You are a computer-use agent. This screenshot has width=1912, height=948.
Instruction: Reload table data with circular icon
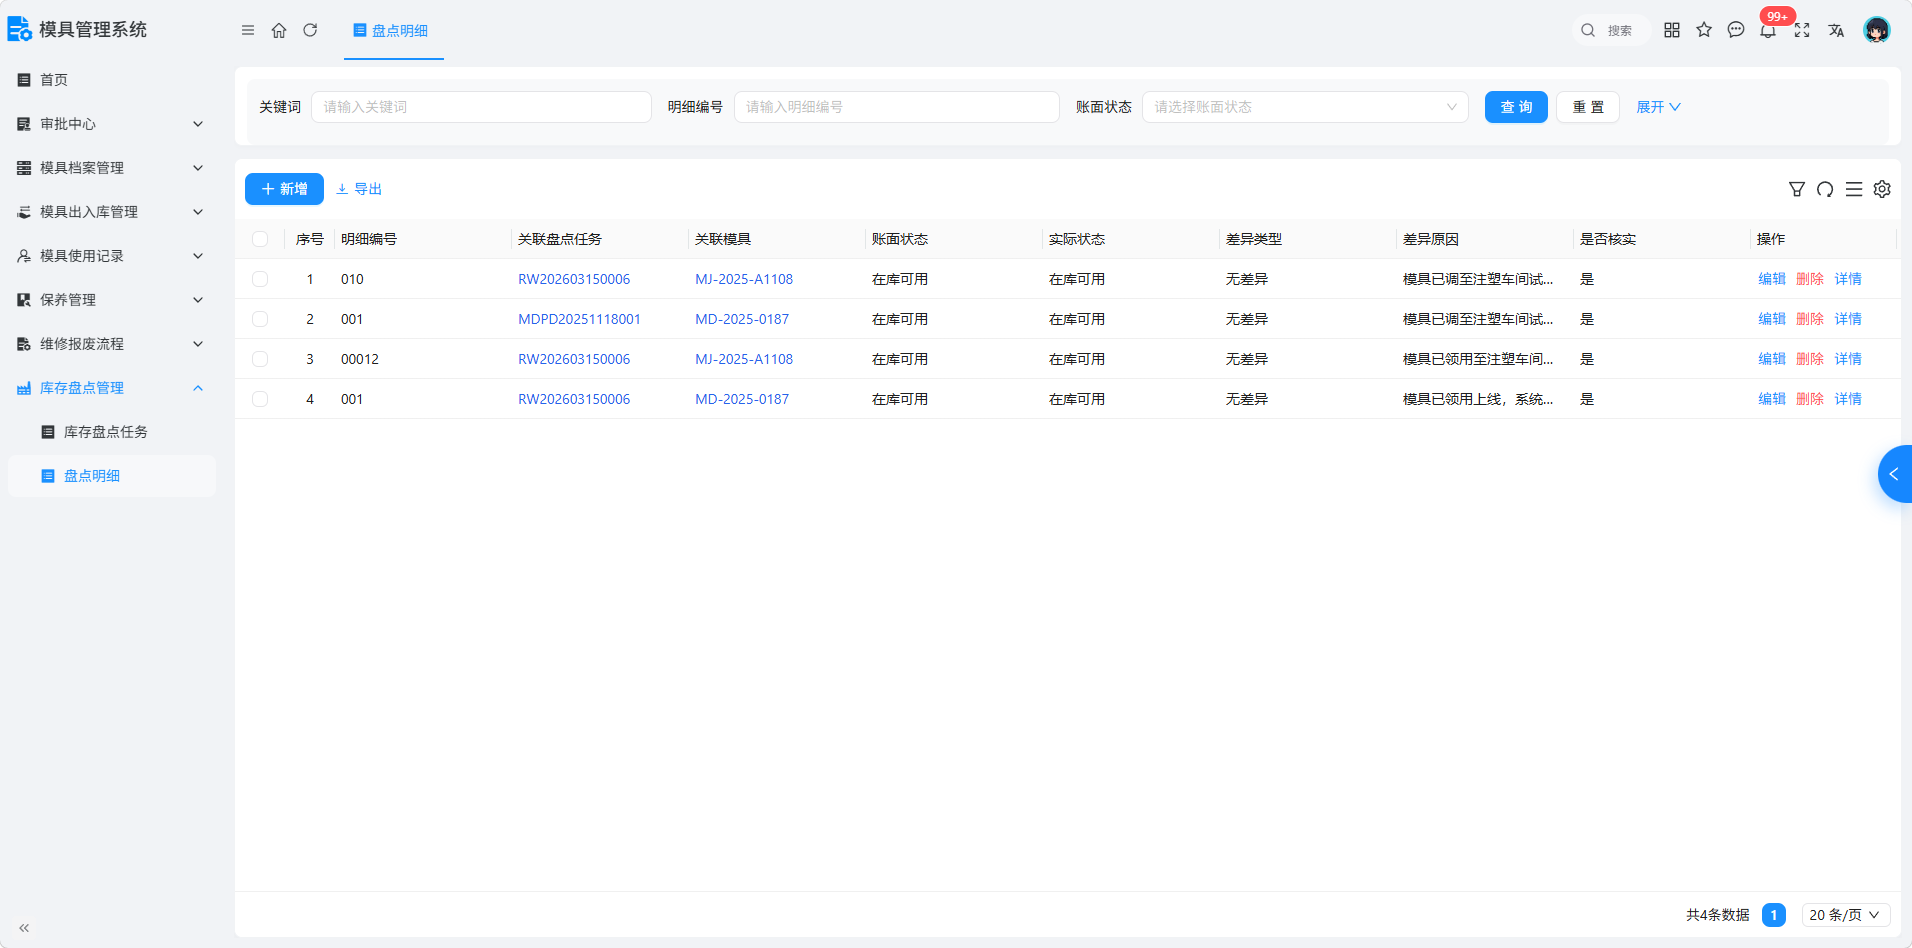tap(1825, 189)
